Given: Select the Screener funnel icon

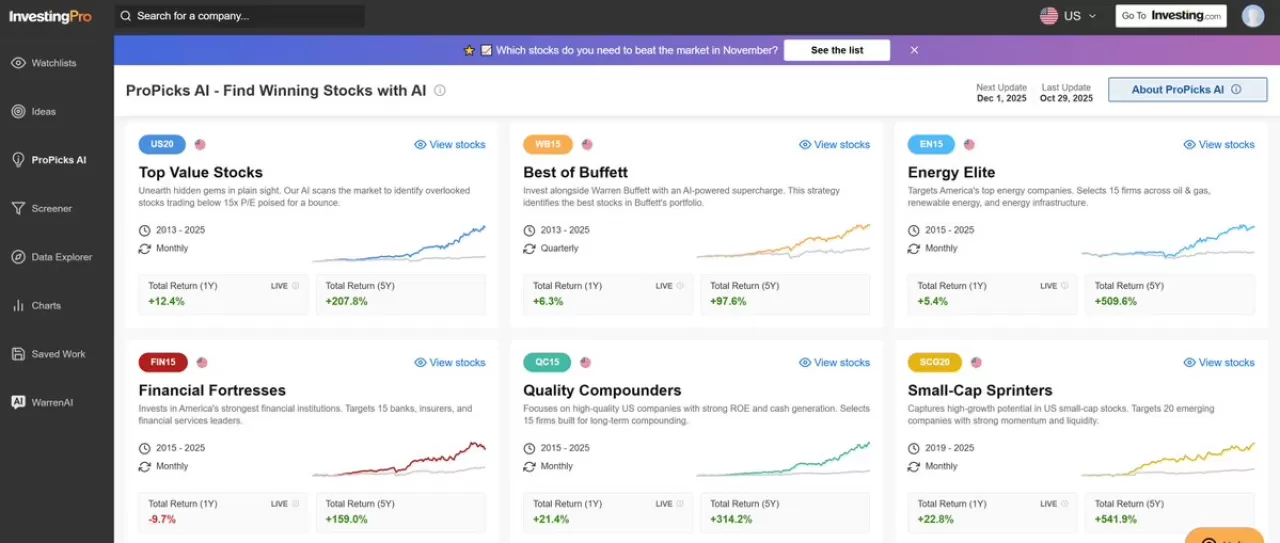Looking at the screenshot, I should tap(18, 209).
